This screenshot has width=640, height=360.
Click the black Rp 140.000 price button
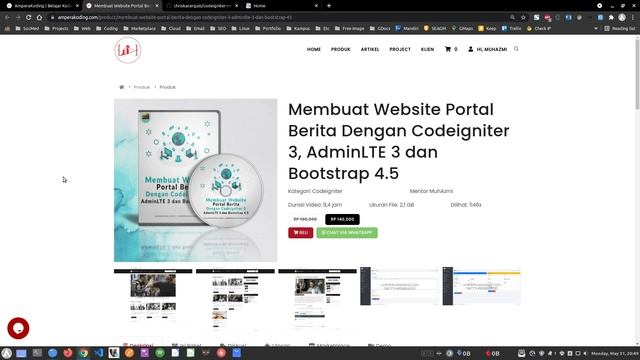342,219
